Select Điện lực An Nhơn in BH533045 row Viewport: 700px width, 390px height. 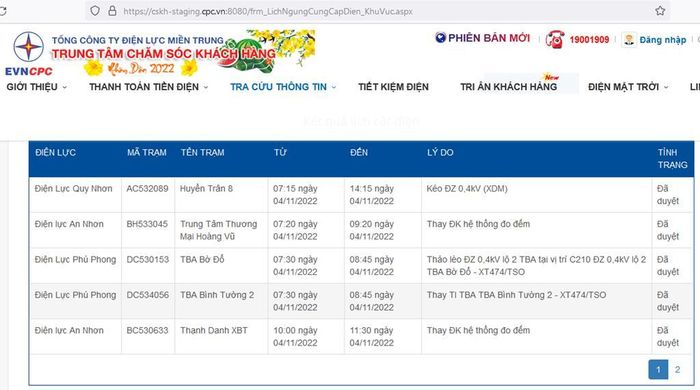pyautogui.click(x=69, y=224)
